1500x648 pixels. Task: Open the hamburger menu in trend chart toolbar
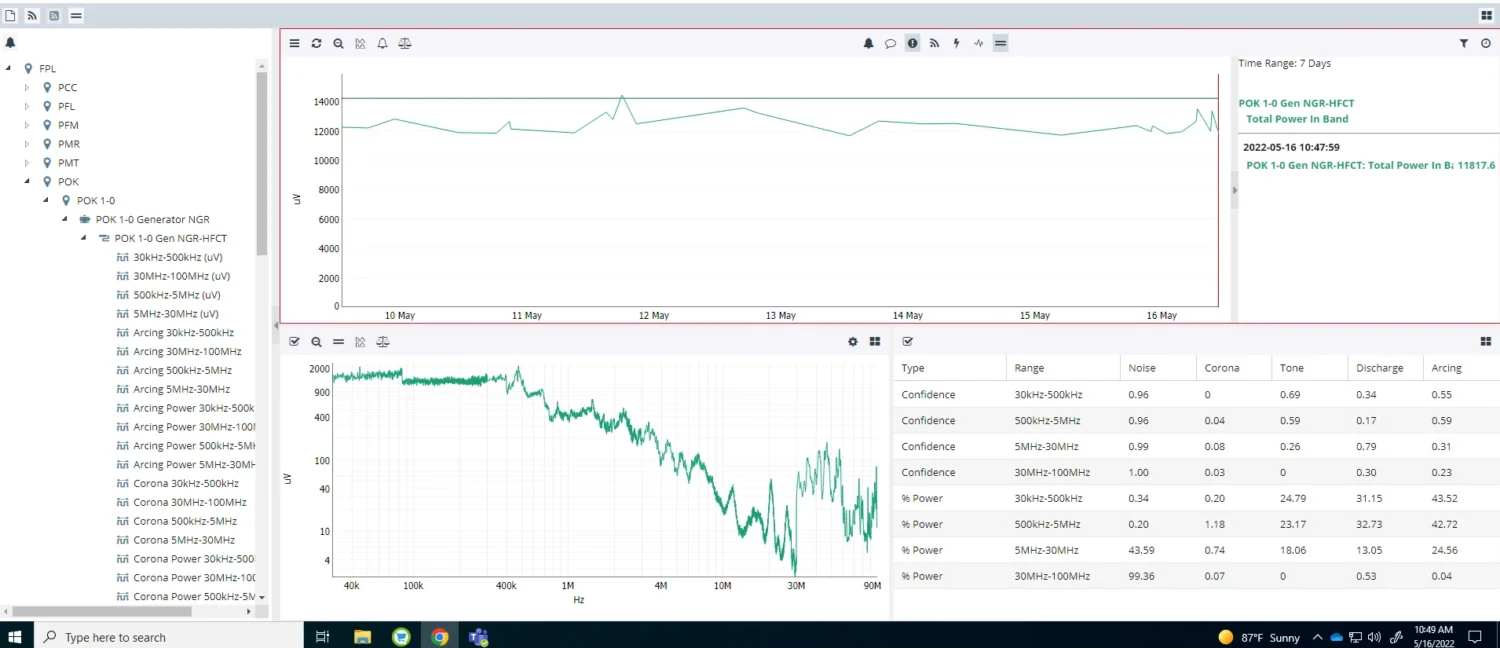[294, 43]
